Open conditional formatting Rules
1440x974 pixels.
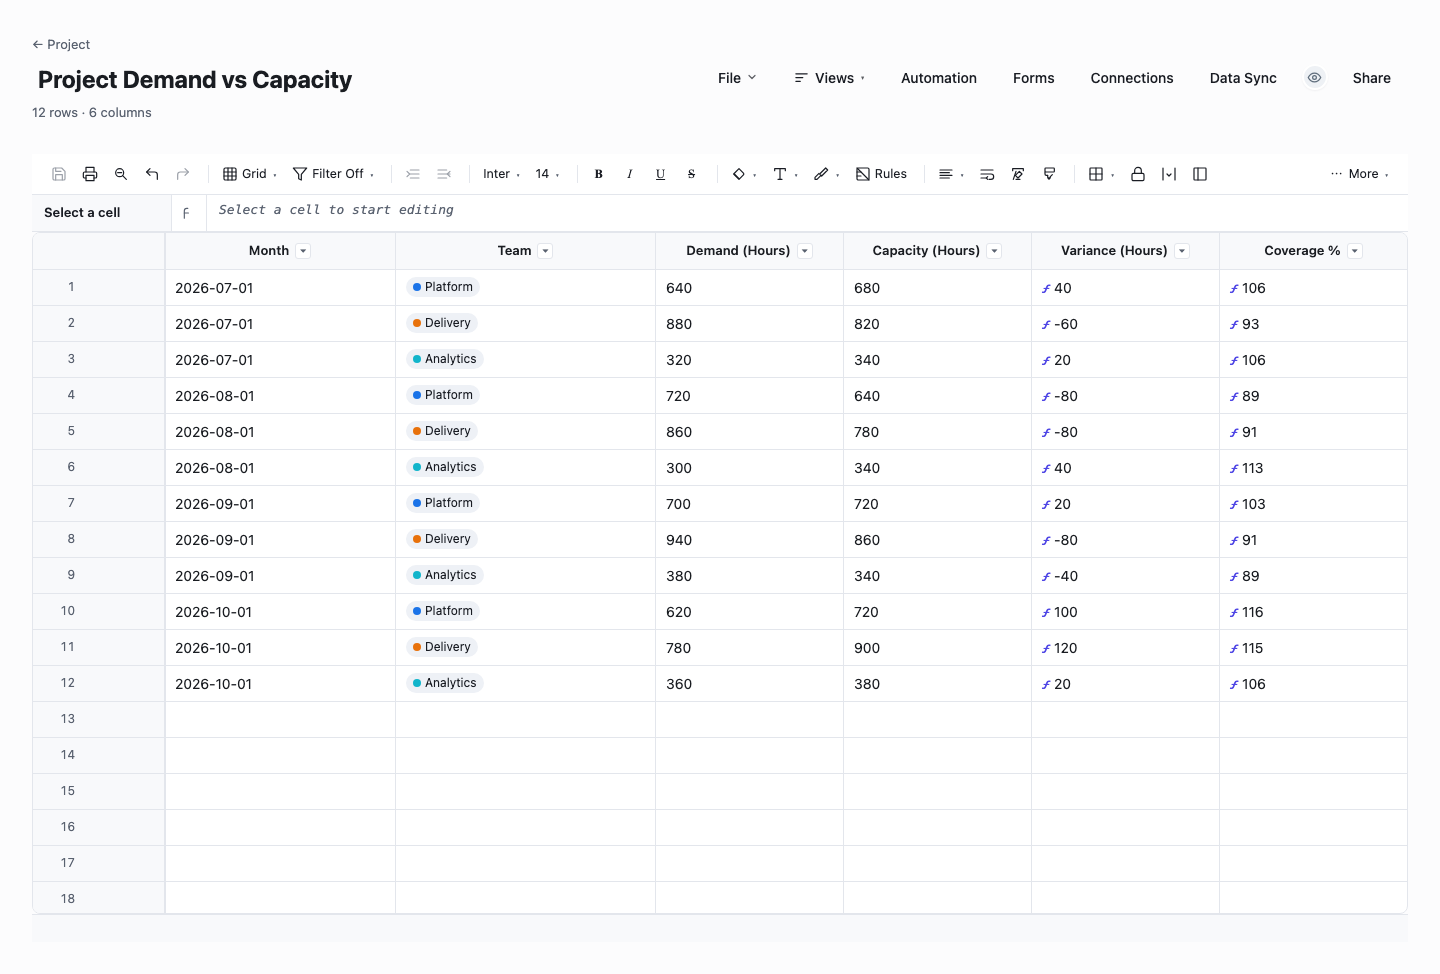click(881, 174)
